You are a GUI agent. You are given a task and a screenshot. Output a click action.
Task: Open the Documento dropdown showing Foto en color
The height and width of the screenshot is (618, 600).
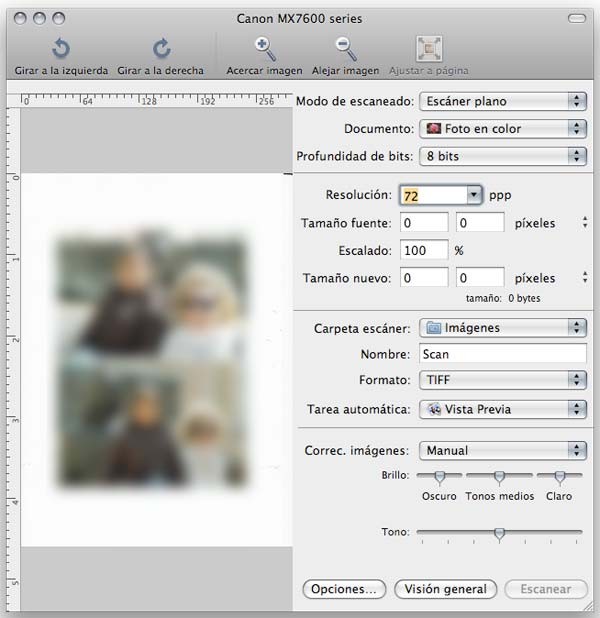503,129
